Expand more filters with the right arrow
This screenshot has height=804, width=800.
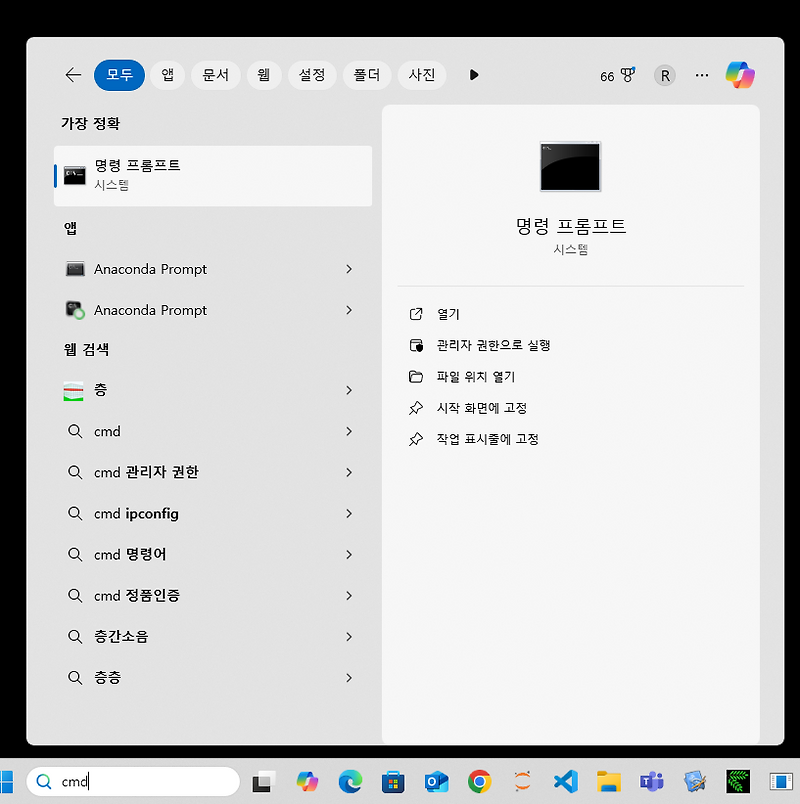[x=473, y=75]
